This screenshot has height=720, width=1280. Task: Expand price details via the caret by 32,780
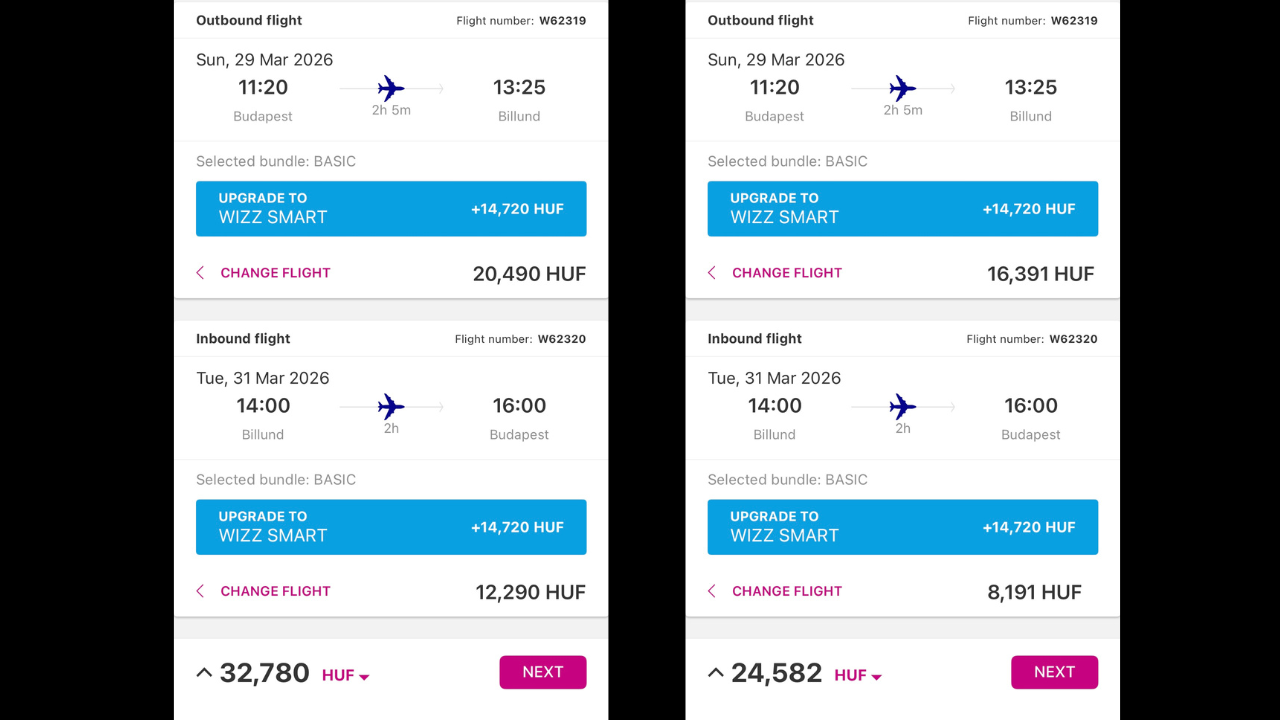tap(204, 673)
